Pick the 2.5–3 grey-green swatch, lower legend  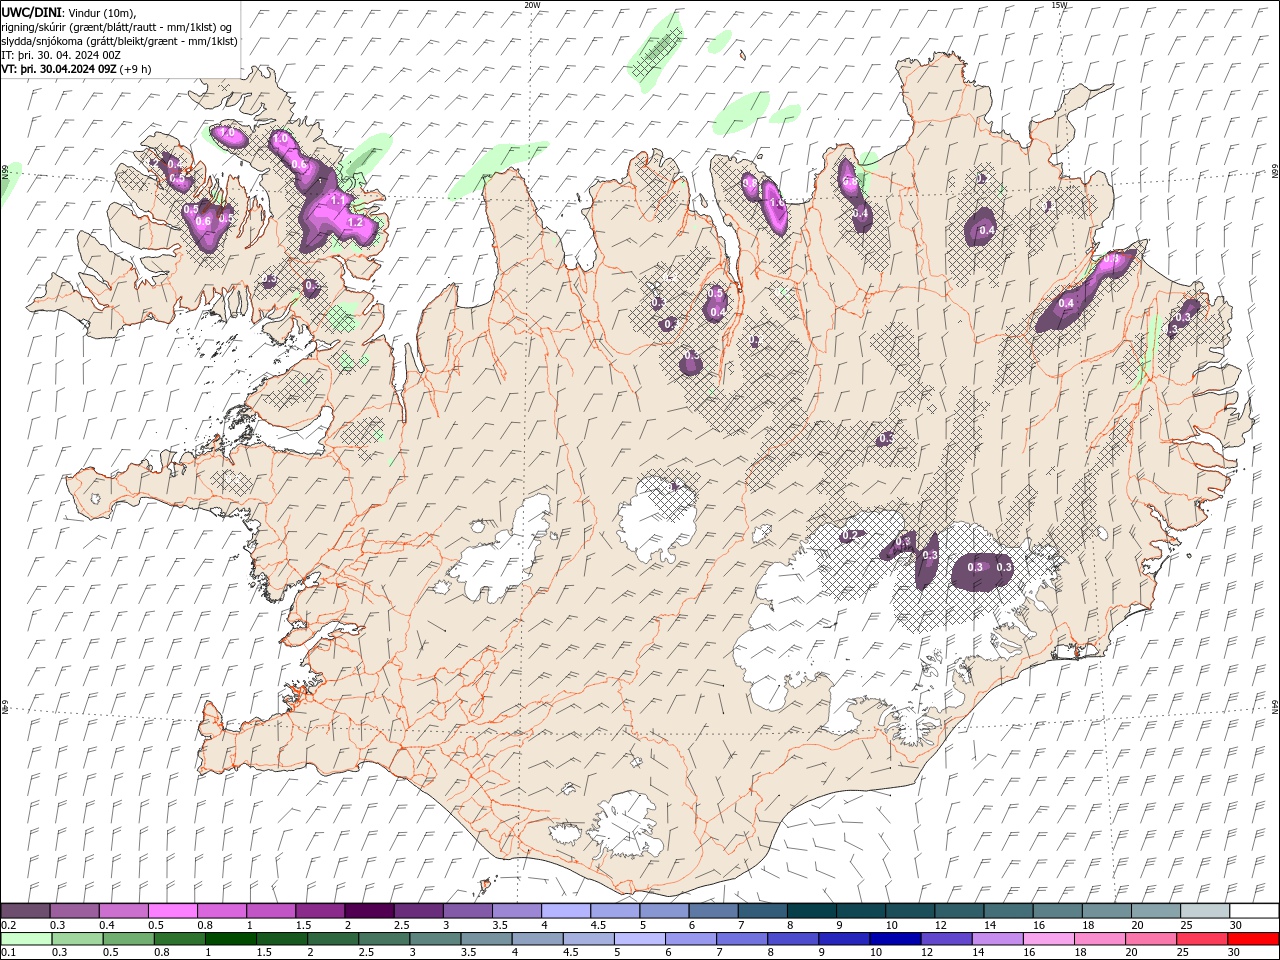pos(385,939)
